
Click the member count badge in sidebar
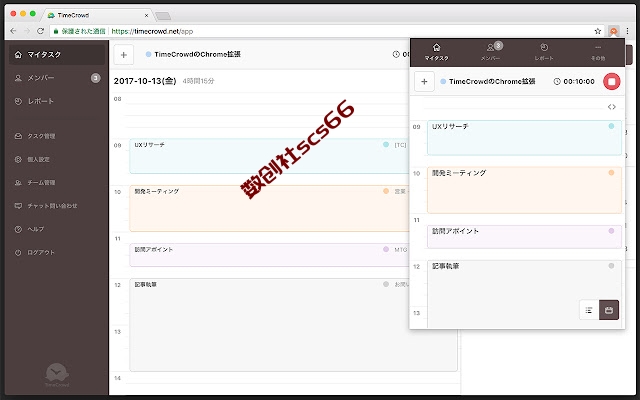pos(96,78)
